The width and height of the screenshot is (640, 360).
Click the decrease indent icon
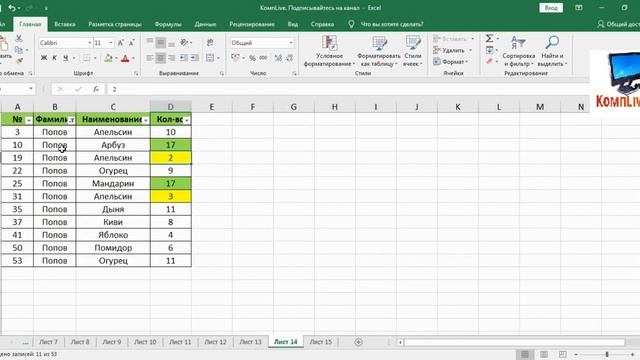pyautogui.click(x=184, y=58)
